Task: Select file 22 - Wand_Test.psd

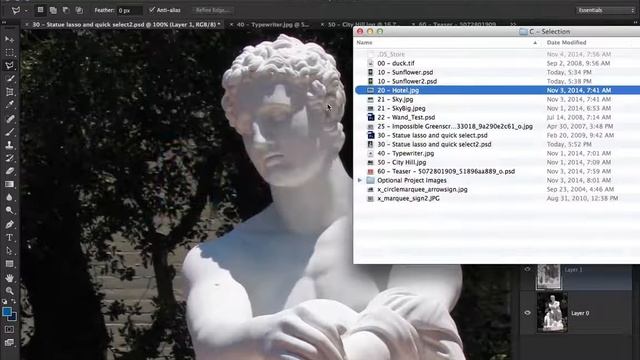Action: [406, 117]
